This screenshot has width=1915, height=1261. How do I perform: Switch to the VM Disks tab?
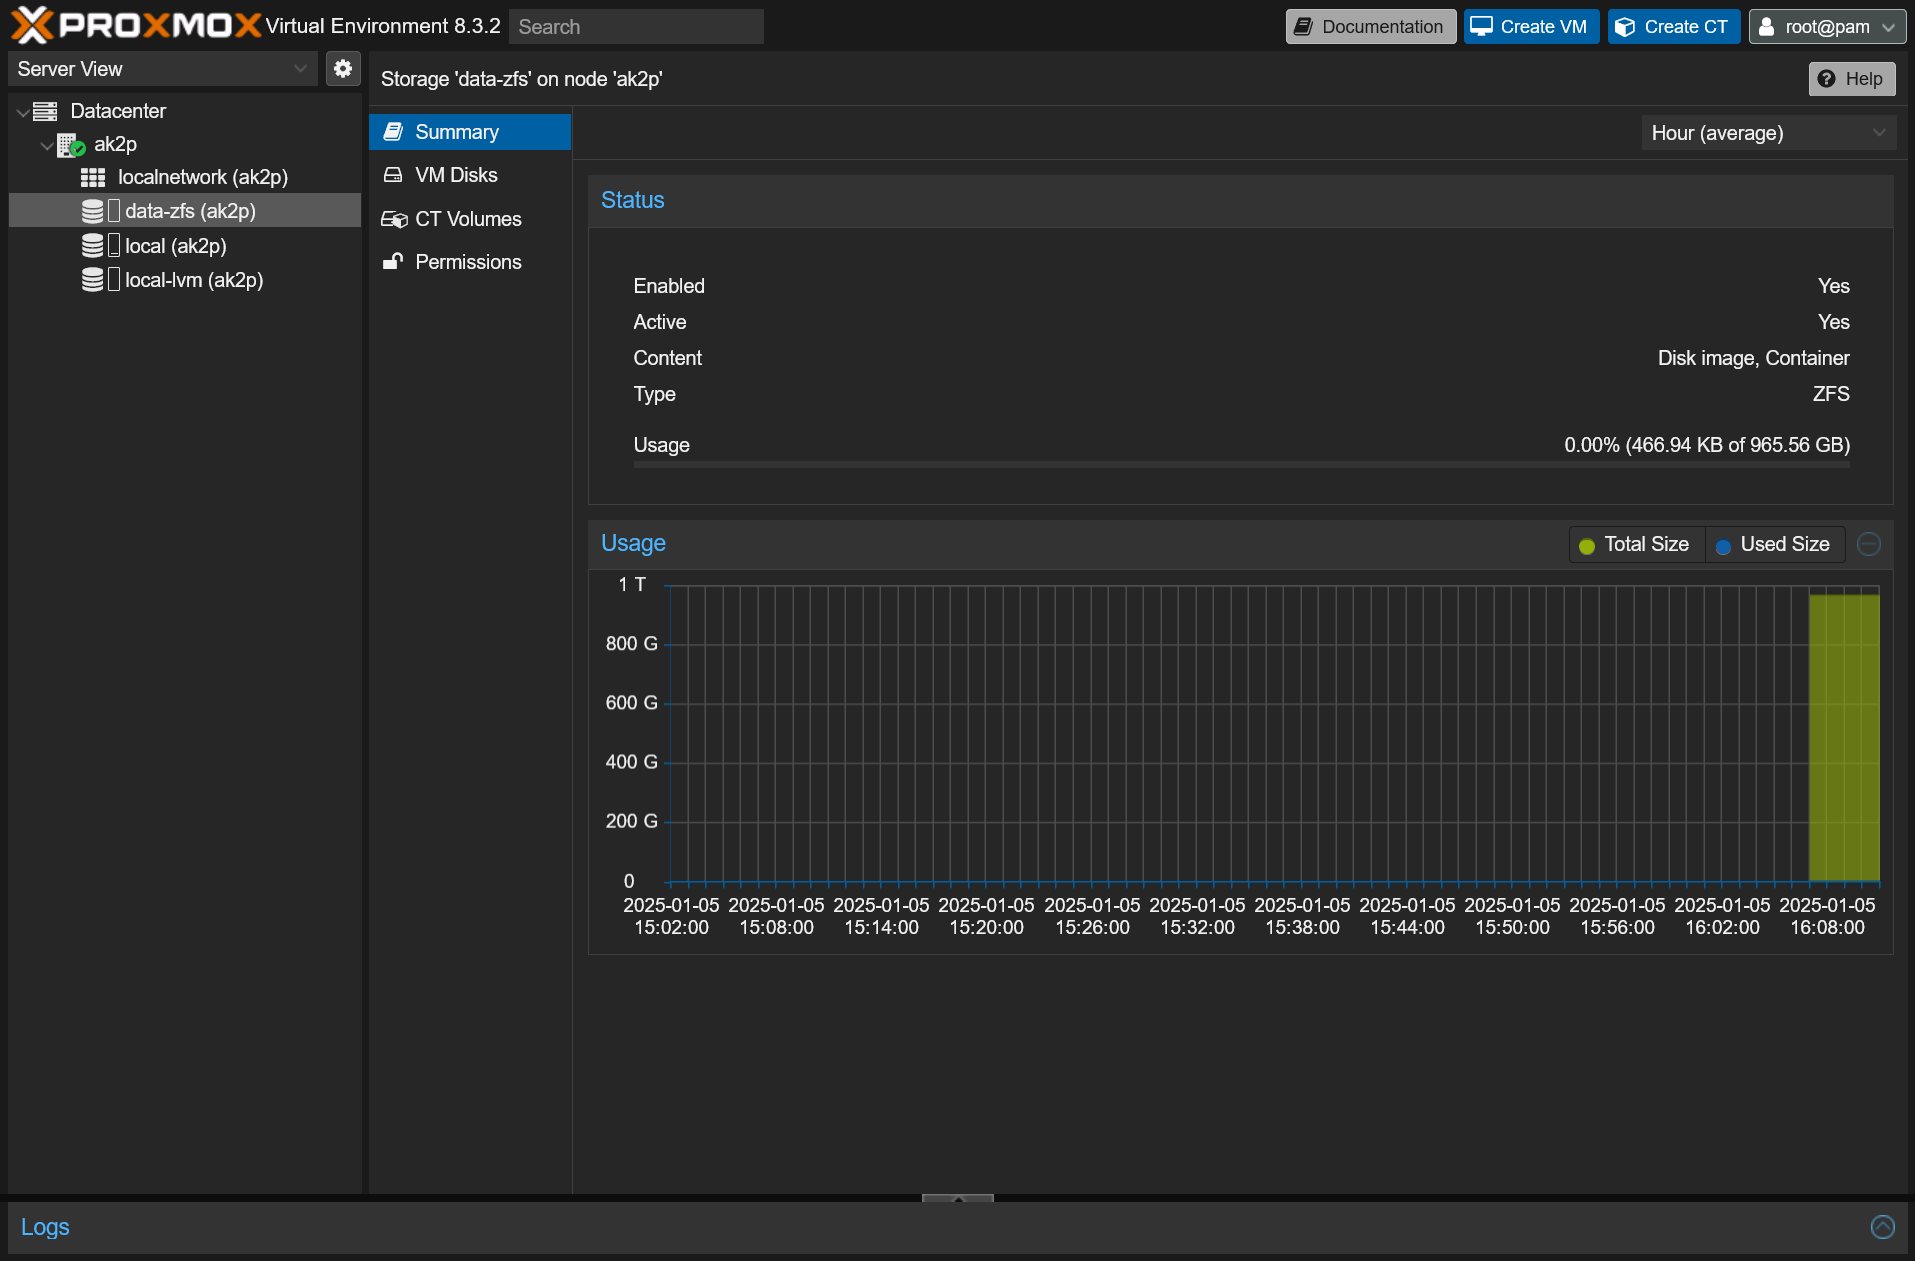coord(470,175)
